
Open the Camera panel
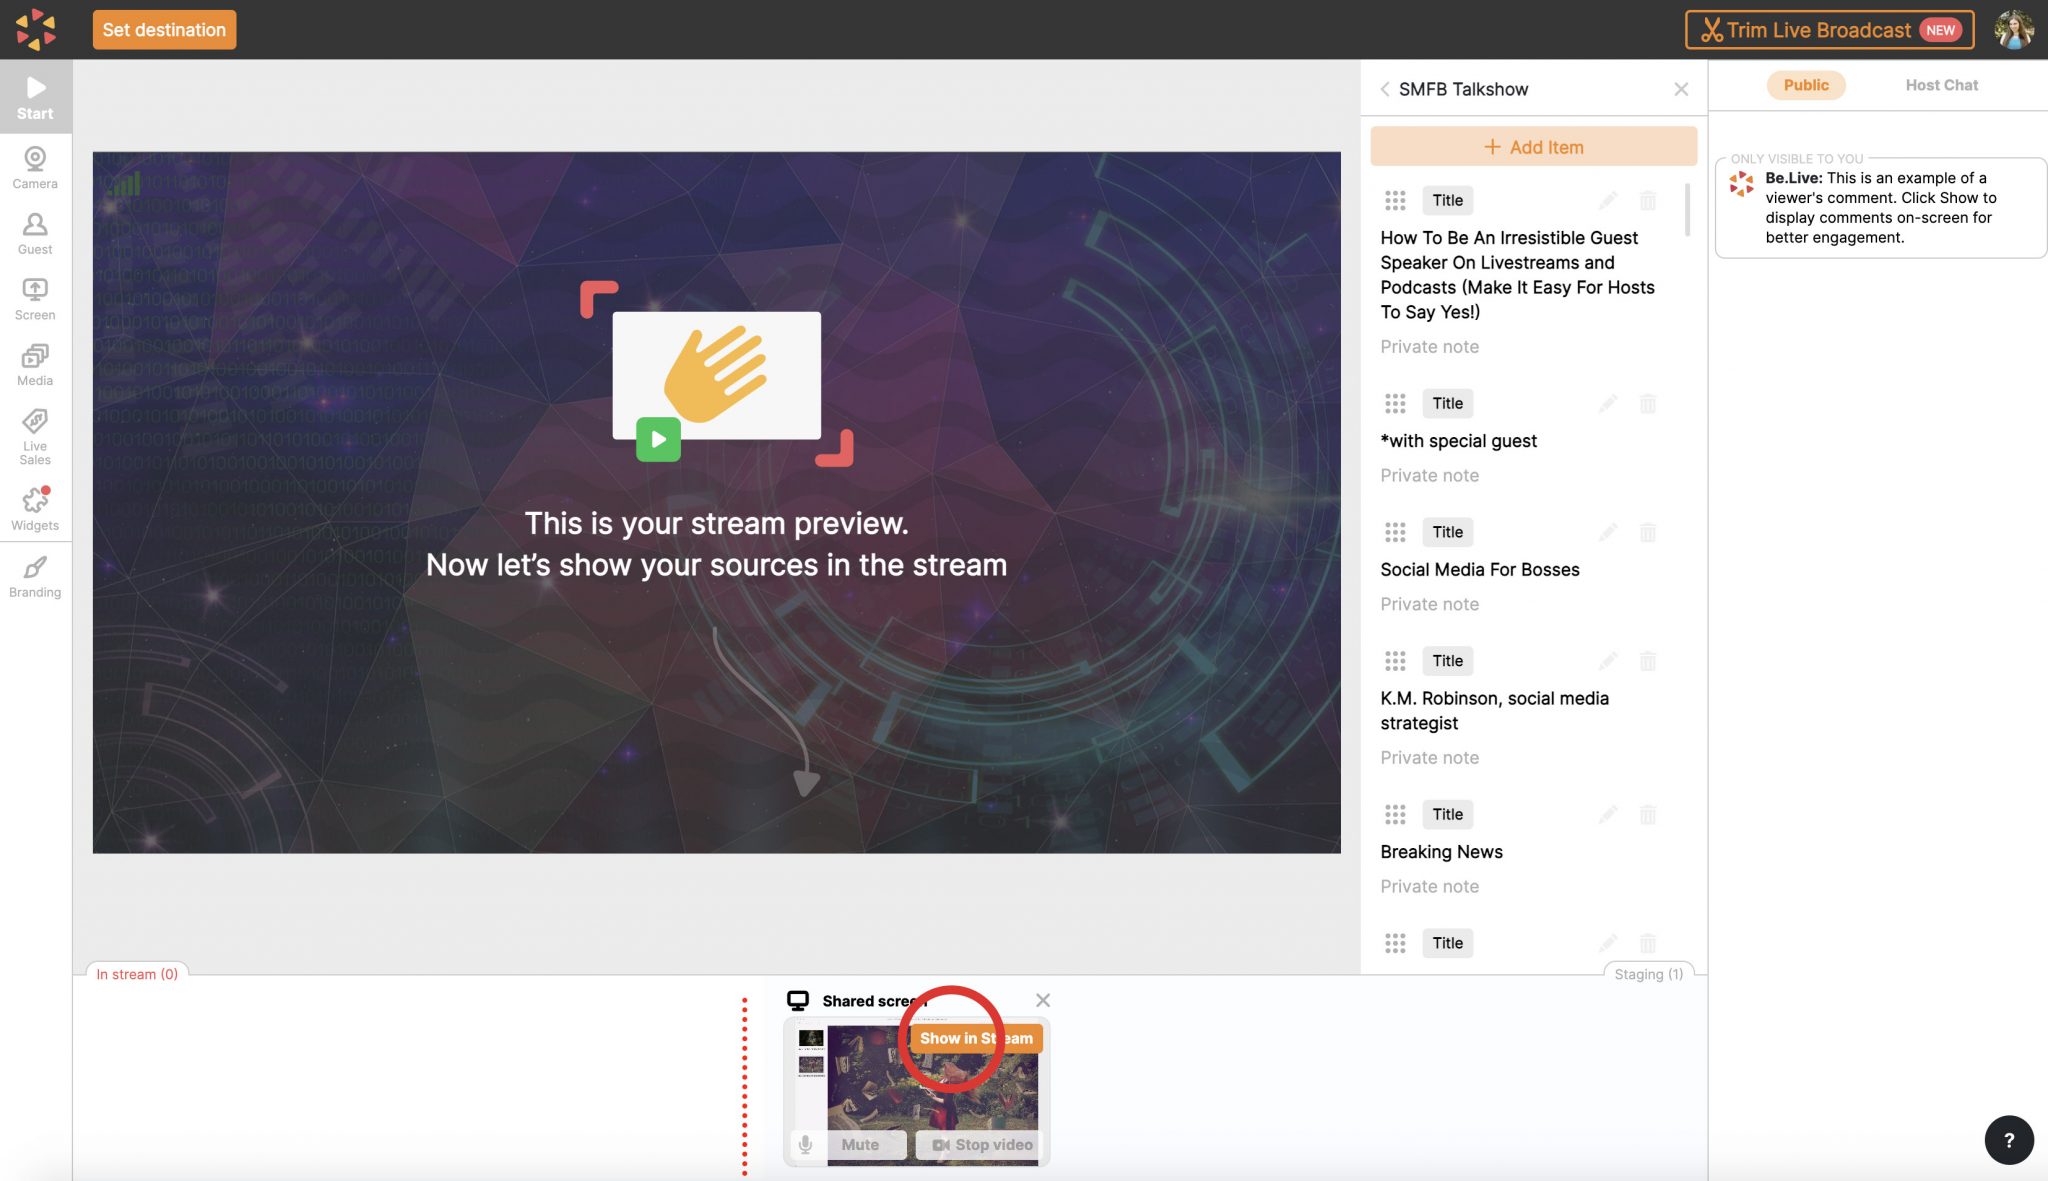35,167
